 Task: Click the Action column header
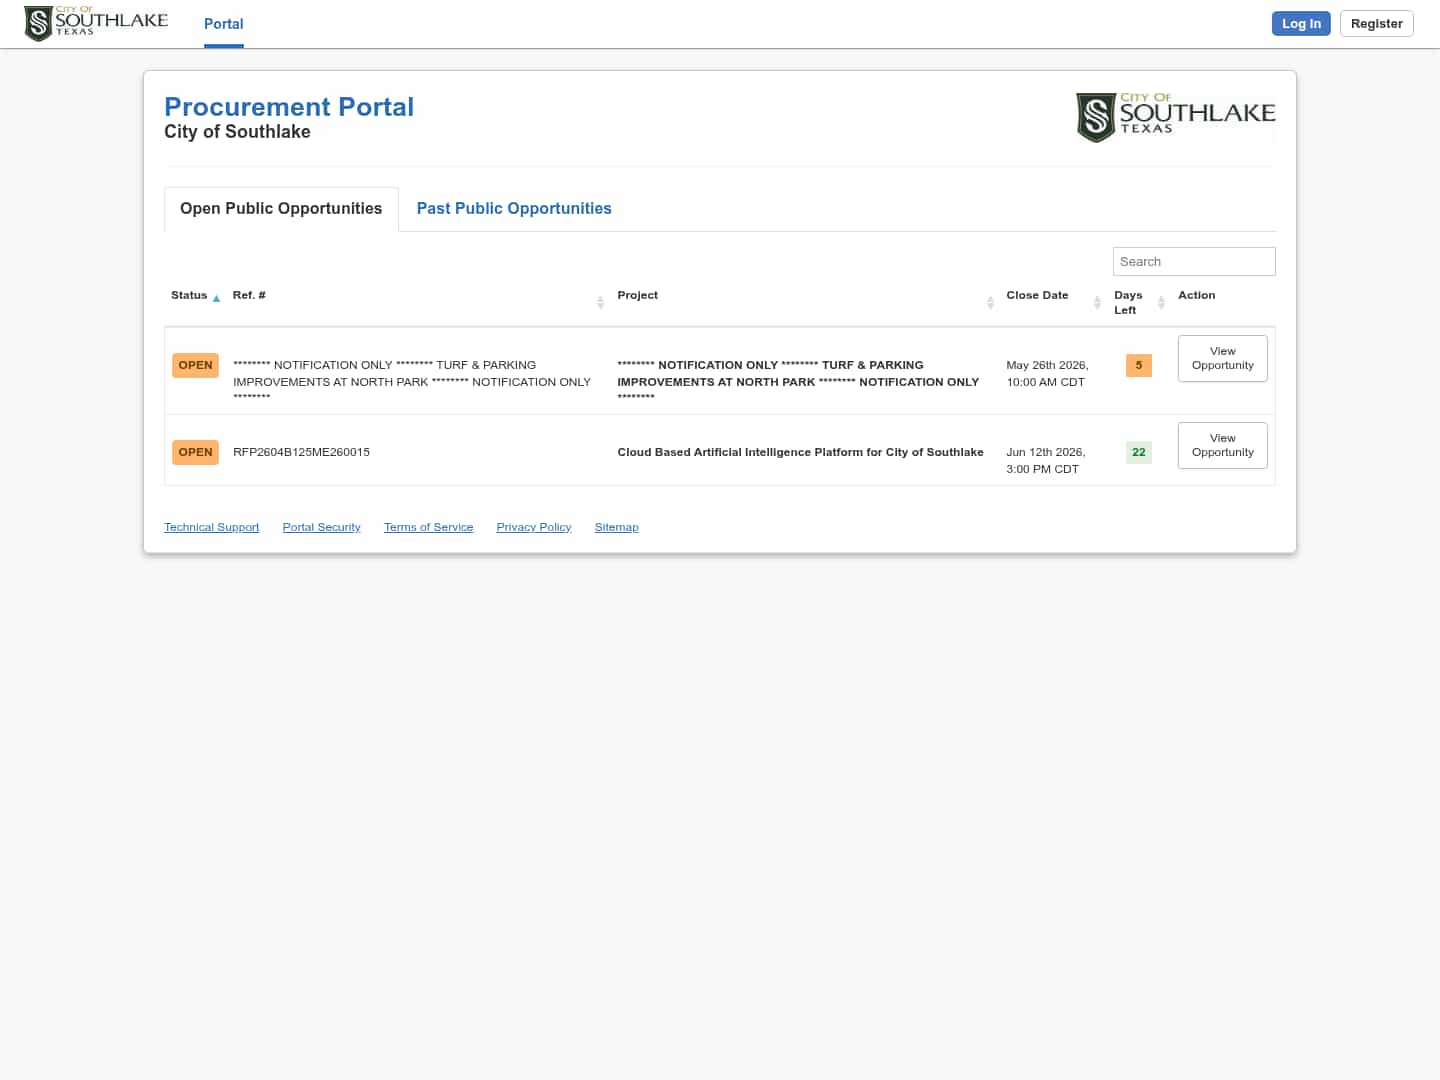1196,295
